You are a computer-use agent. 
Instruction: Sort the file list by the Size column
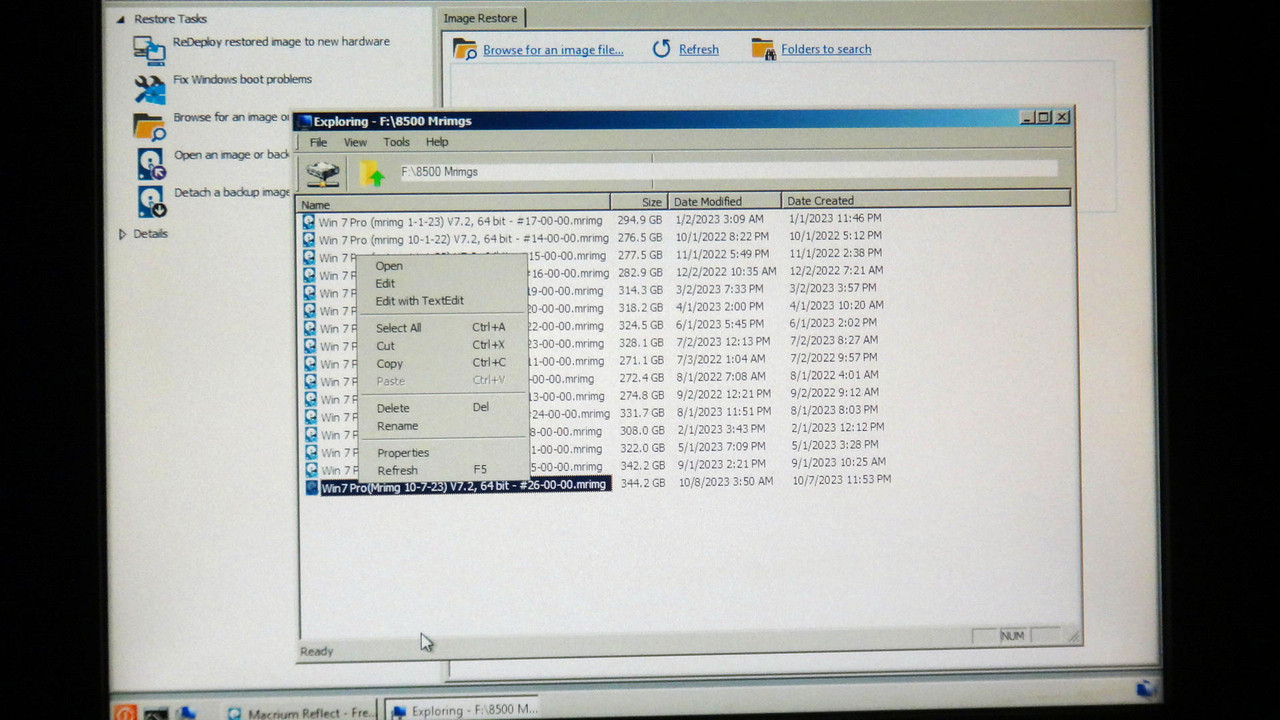[x=638, y=202]
